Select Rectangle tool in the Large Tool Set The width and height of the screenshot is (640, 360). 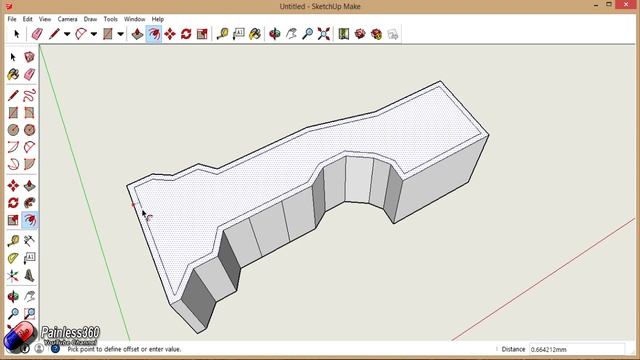(13, 112)
